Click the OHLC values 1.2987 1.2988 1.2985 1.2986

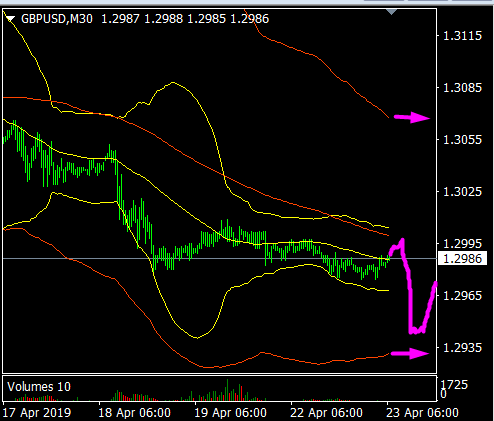(x=185, y=19)
